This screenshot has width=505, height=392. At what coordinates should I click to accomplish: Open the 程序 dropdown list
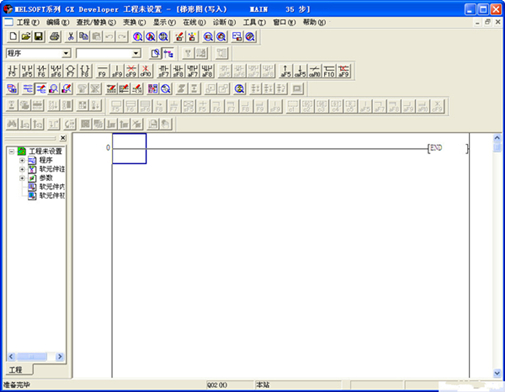coord(66,53)
